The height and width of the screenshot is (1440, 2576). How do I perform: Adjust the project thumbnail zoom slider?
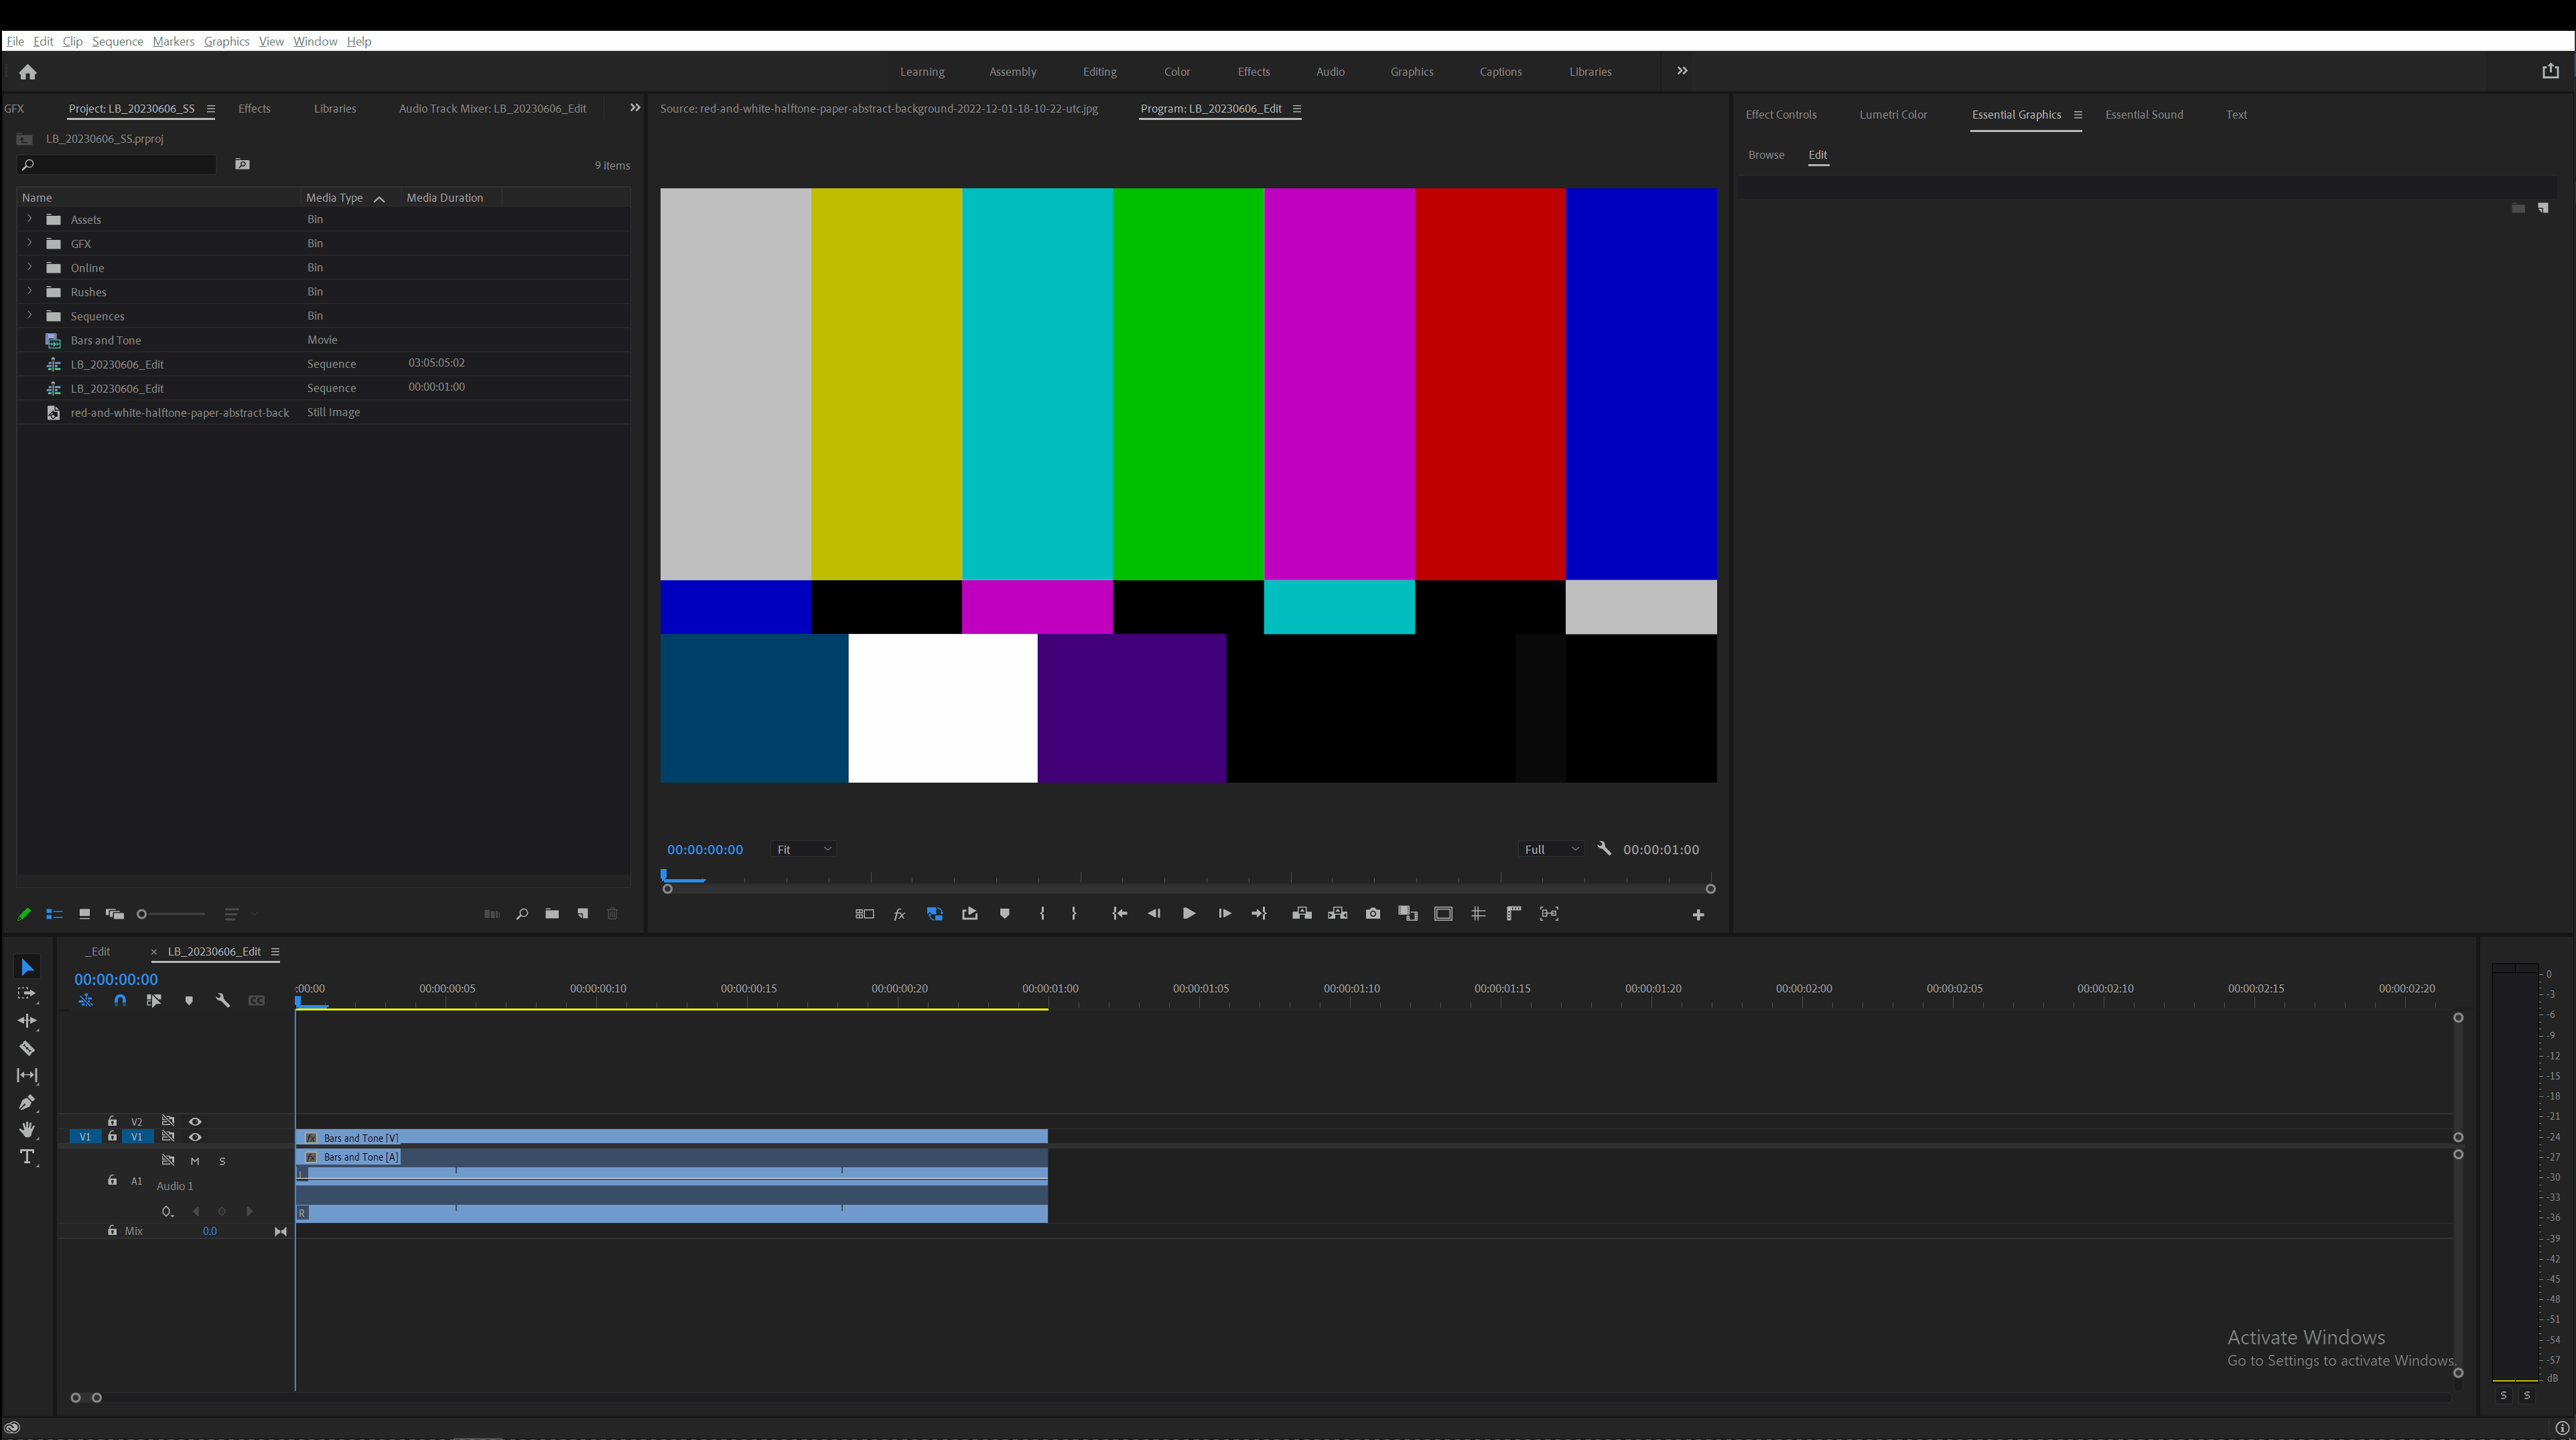[142, 914]
